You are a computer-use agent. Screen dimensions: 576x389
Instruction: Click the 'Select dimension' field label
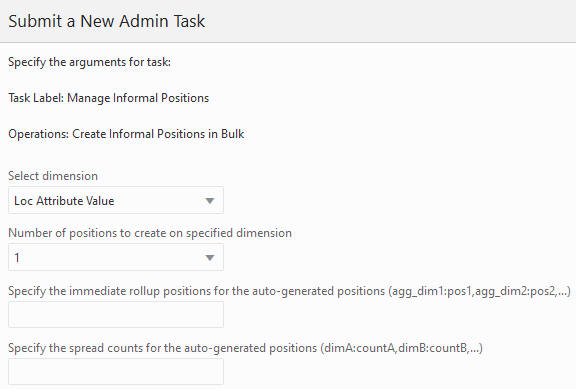53,176
